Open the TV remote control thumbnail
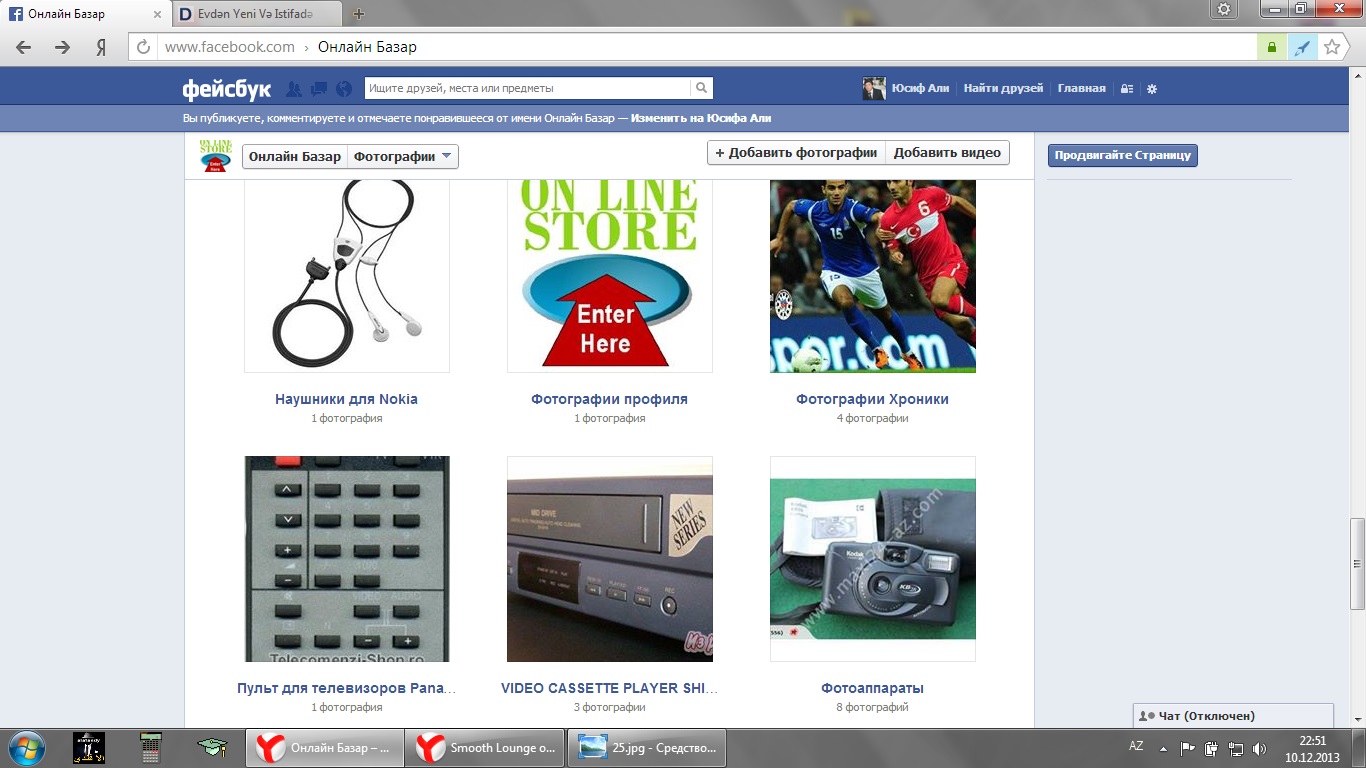The image size is (1366, 768). (x=347, y=559)
